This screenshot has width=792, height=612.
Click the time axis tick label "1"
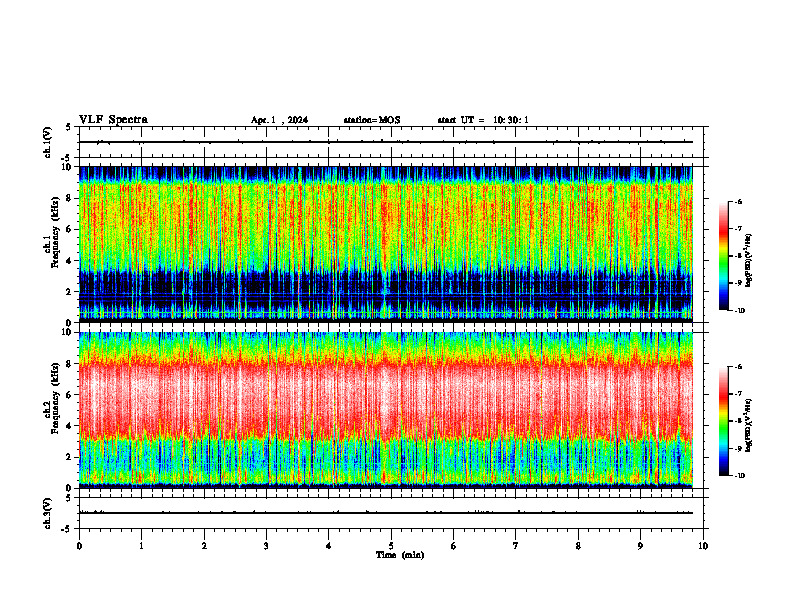[x=141, y=546]
